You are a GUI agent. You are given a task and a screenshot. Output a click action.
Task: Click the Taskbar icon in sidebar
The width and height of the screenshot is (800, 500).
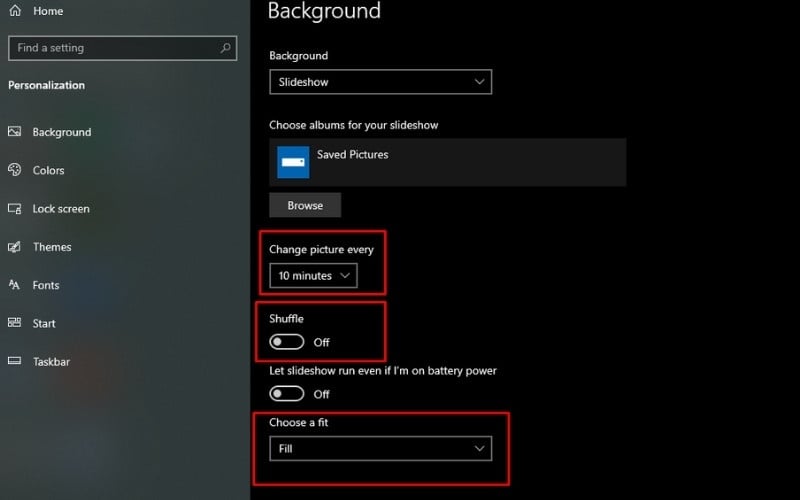(15, 361)
